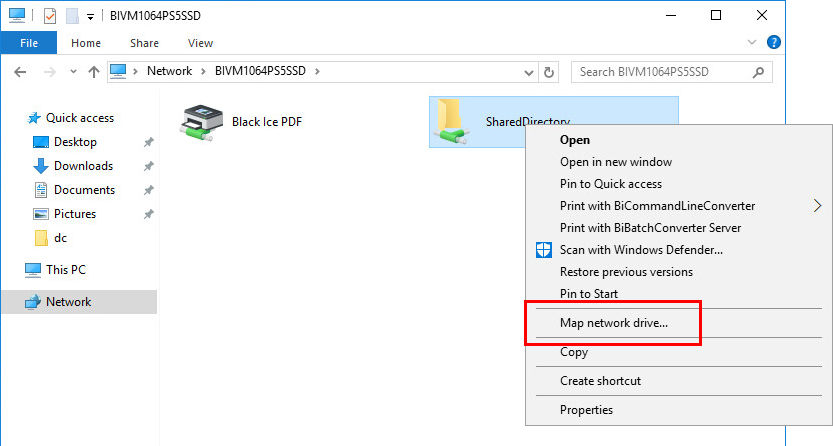833x446 pixels.
Task: Switch to the View ribbon tab
Action: coord(200,43)
